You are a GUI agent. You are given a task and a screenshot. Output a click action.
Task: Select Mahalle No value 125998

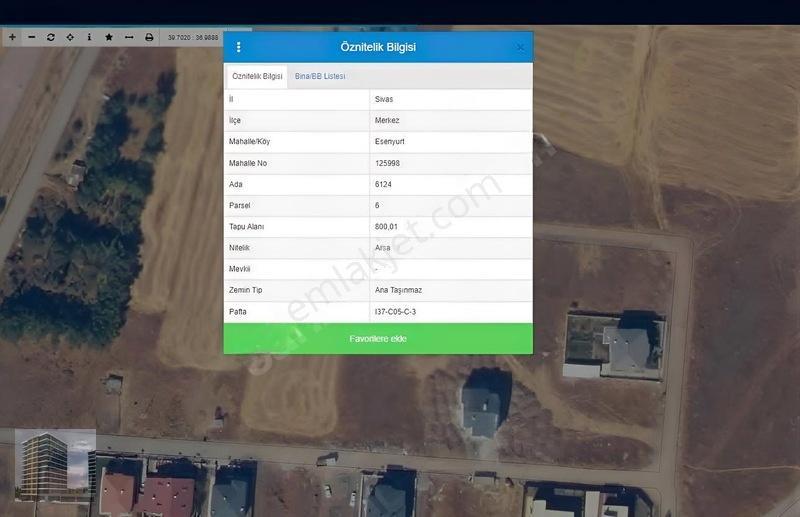click(x=387, y=163)
